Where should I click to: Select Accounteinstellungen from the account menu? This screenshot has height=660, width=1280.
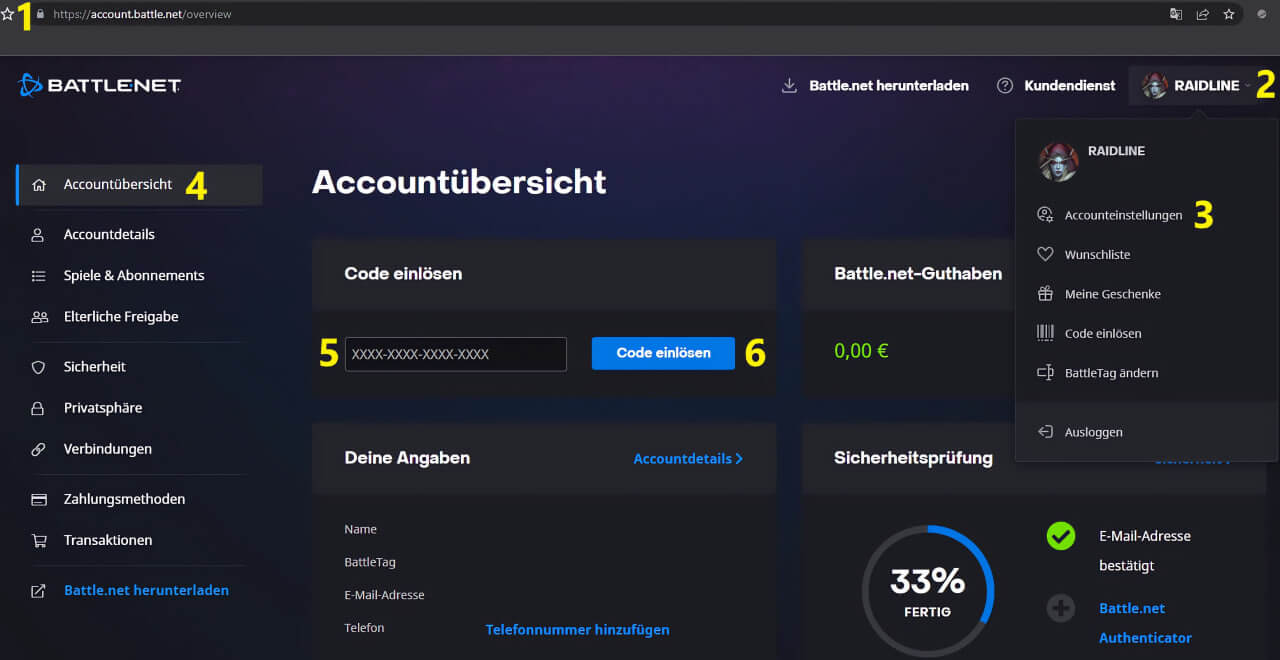1122,215
